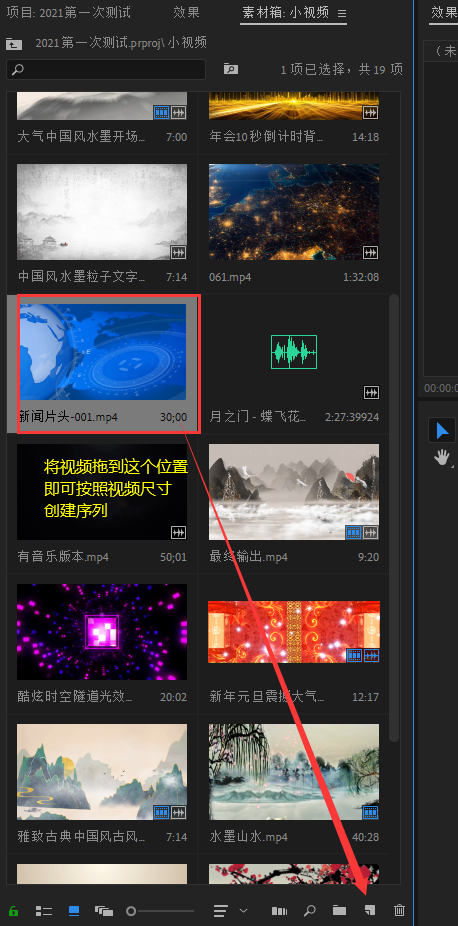This screenshot has height=926, width=458.
Task: Click the New Item icon
Action: coord(370,910)
